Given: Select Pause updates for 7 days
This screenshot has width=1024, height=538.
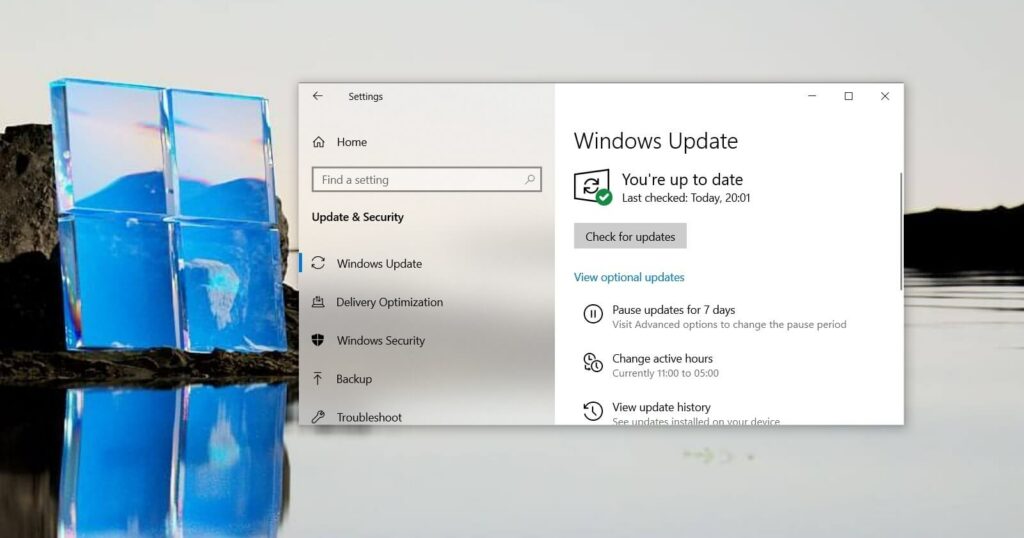Looking at the screenshot, I should pos(673,310).
